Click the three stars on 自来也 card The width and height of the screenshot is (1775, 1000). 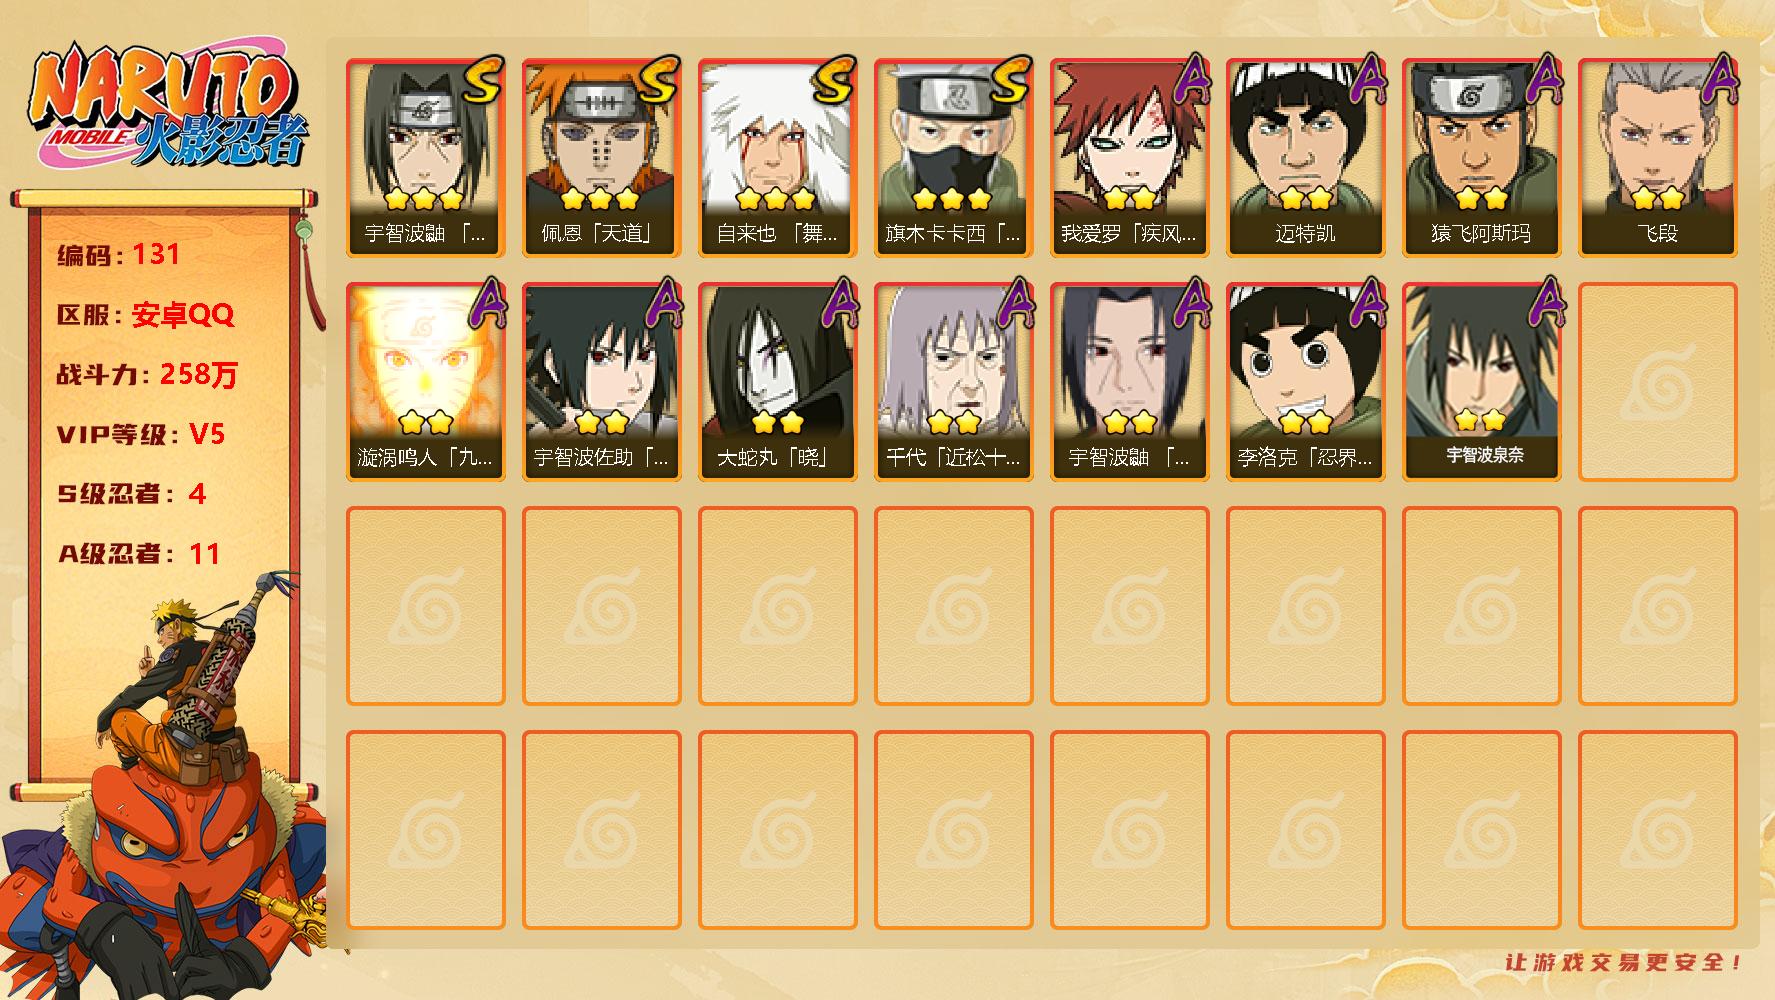[x=776, y=198]
